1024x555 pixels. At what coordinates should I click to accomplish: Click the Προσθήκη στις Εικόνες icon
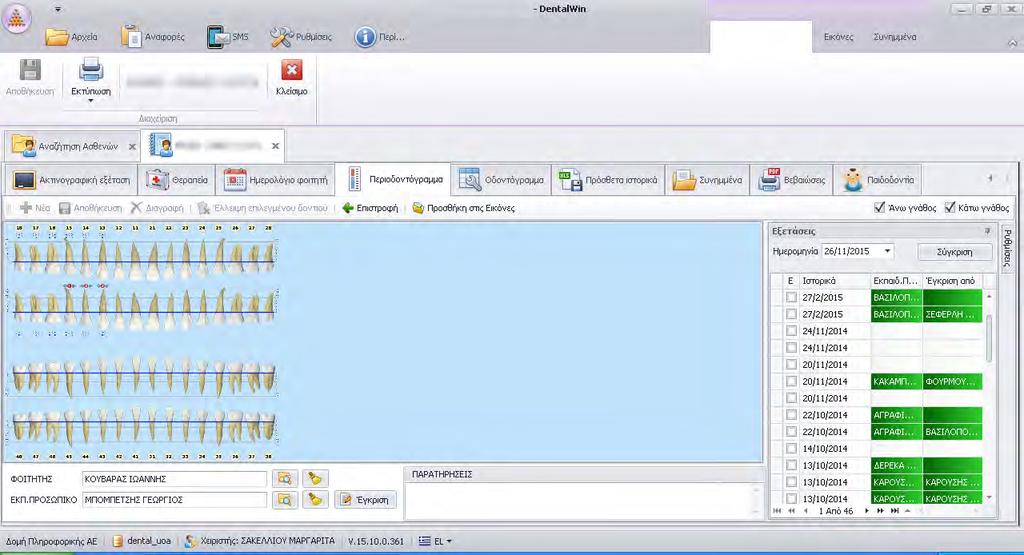tap(418, 208)
